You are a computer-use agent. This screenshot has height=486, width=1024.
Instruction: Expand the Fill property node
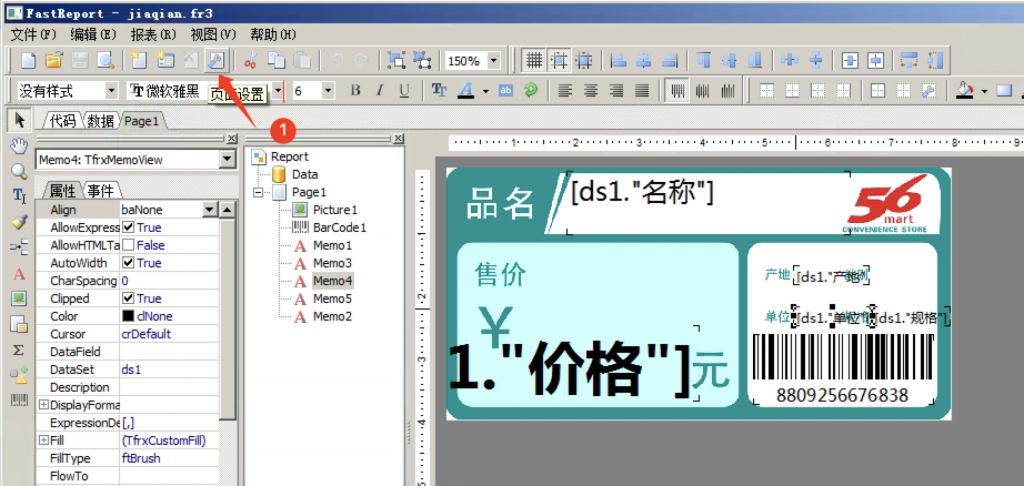pyautogui.click(x=43, y=441)
